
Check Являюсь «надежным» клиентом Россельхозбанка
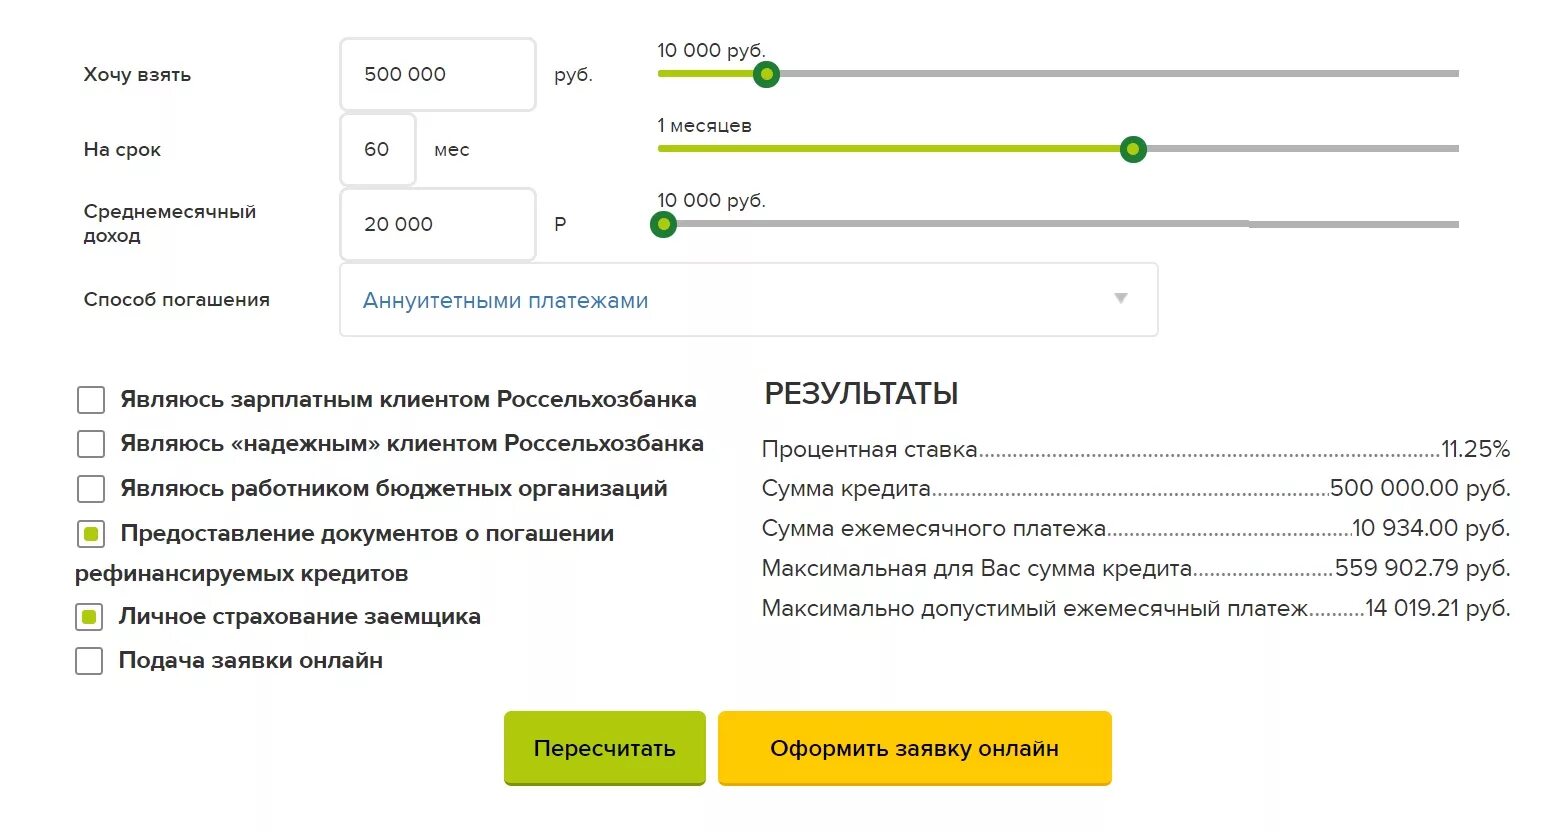coord(91,444)
